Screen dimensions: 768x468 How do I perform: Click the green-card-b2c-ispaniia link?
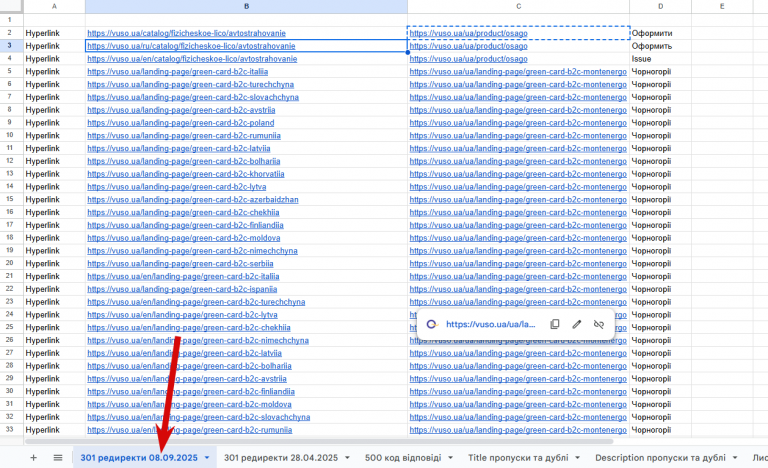182,289
